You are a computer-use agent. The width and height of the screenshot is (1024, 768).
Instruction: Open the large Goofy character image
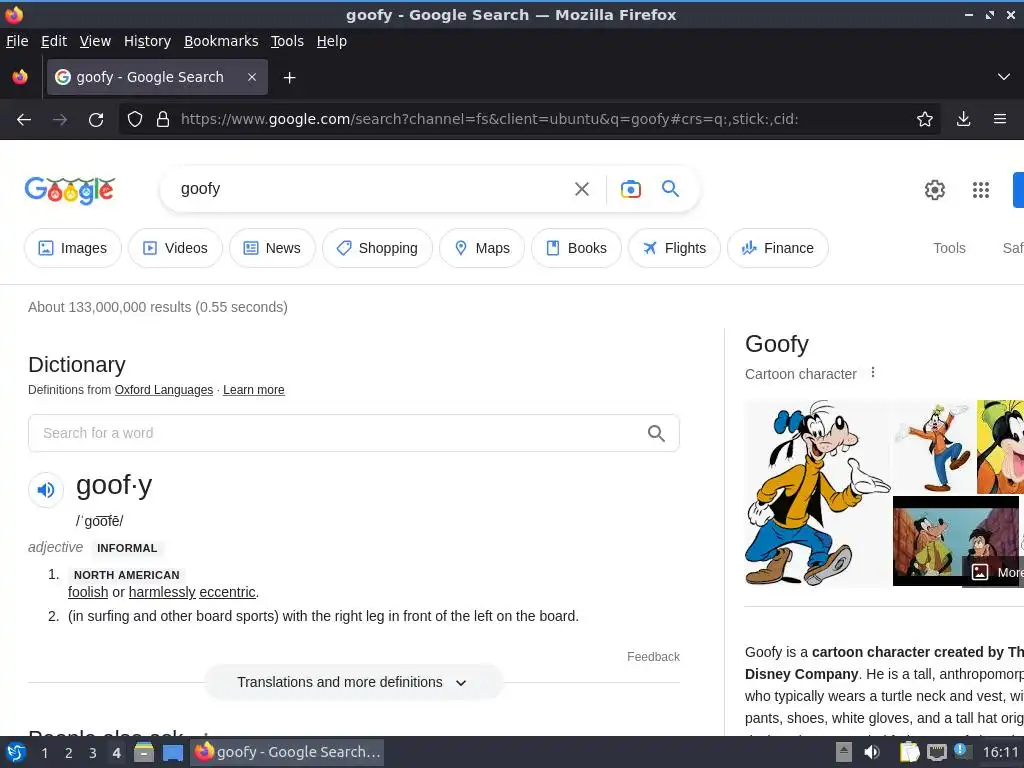(817, 493)
